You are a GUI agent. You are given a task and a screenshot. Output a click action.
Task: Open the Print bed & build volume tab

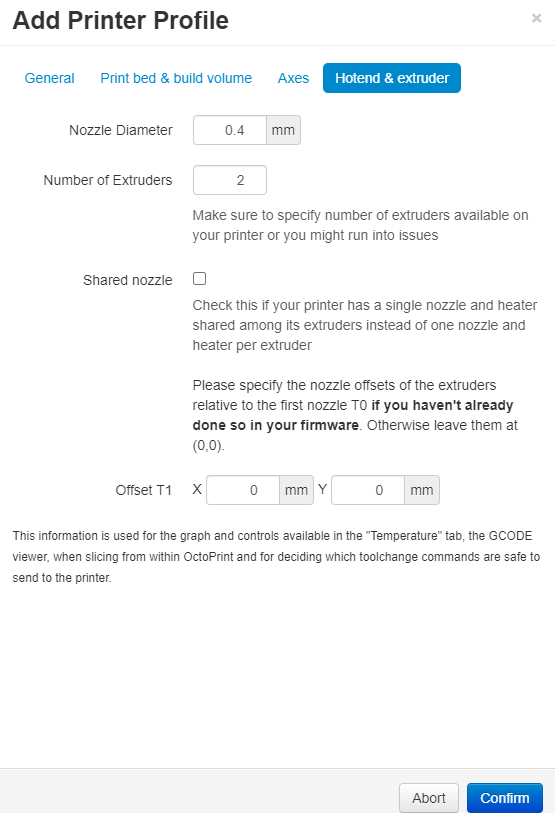point(176,78)
